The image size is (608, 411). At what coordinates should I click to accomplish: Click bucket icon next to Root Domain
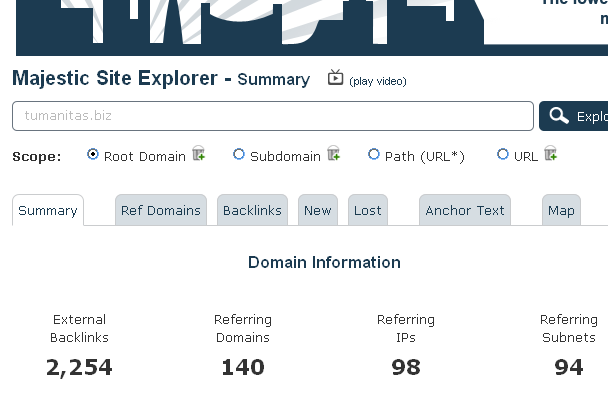tap(199, 154)
